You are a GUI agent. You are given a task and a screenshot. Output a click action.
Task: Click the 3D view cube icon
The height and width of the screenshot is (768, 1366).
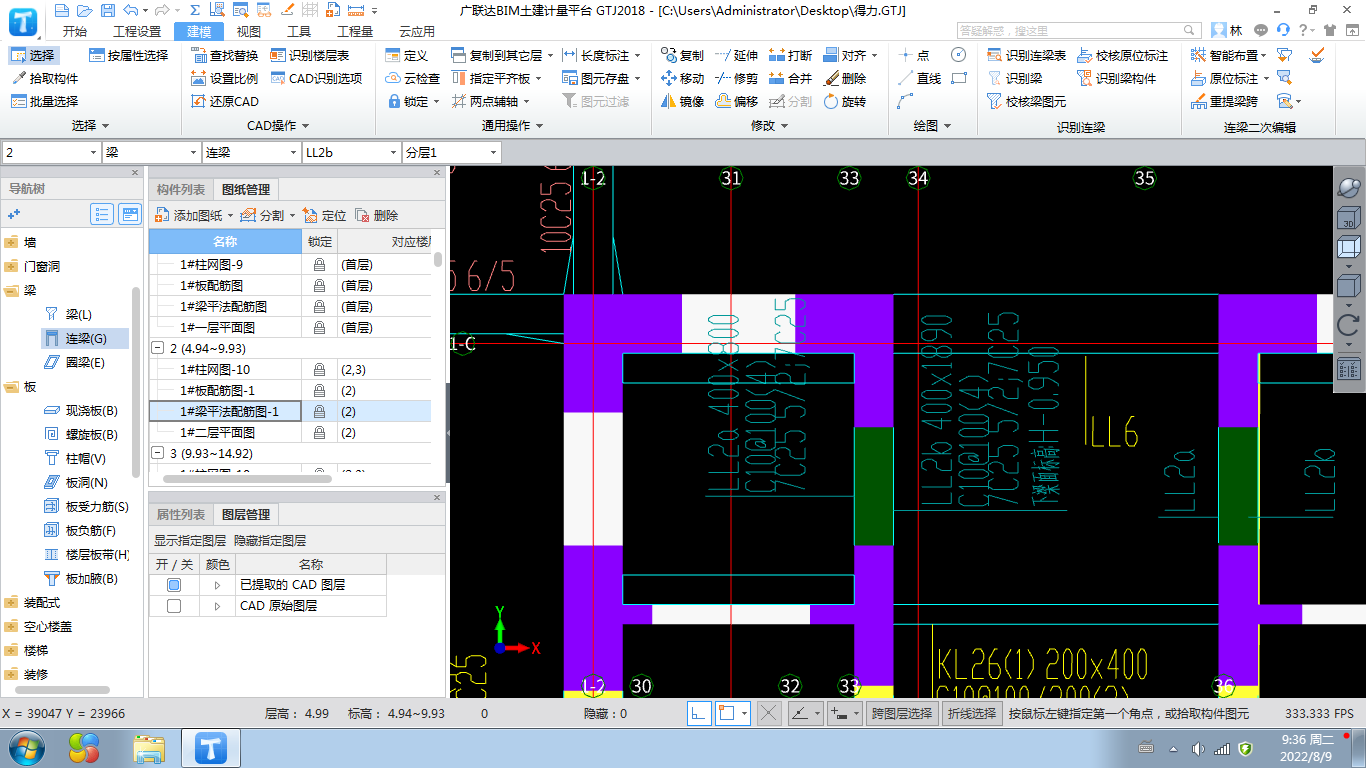(x=1349, y=217)
